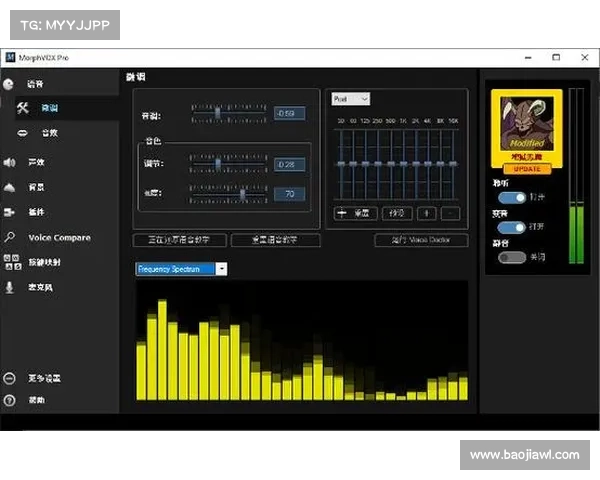Click the UPDATE button under the avatar
600x480 pixels.
[x=527, y=169]
